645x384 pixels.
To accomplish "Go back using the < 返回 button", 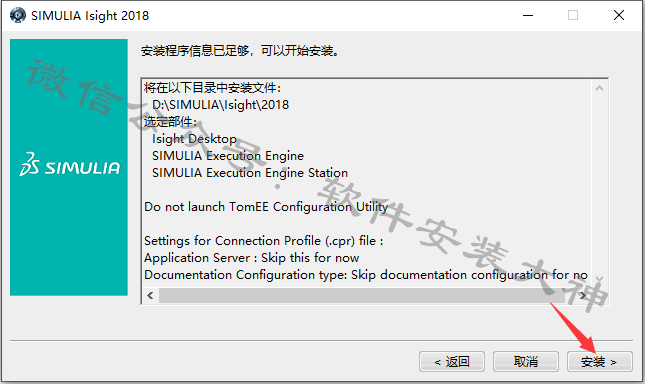I will pyautogui.click(x=452, y=362).
